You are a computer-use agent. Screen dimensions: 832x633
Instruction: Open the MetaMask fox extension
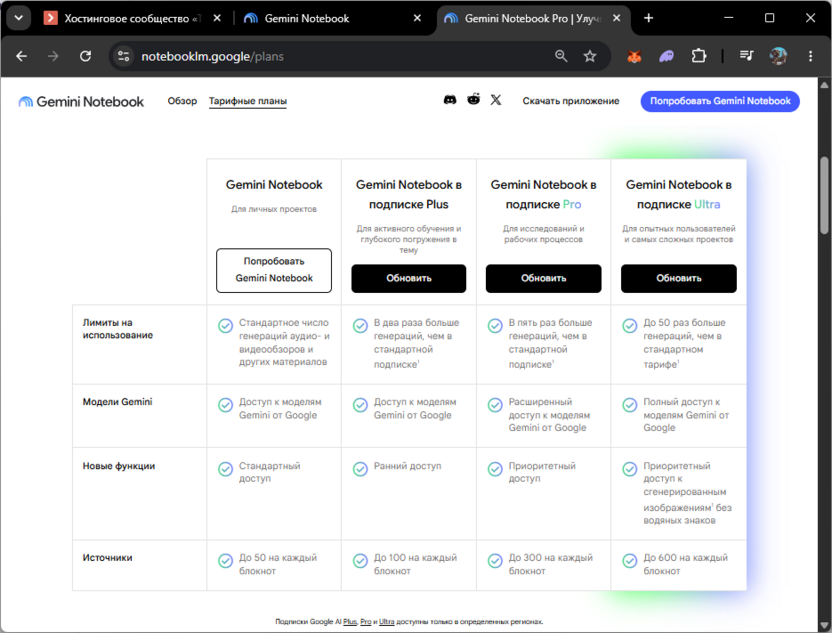click(x=634, y=56)
